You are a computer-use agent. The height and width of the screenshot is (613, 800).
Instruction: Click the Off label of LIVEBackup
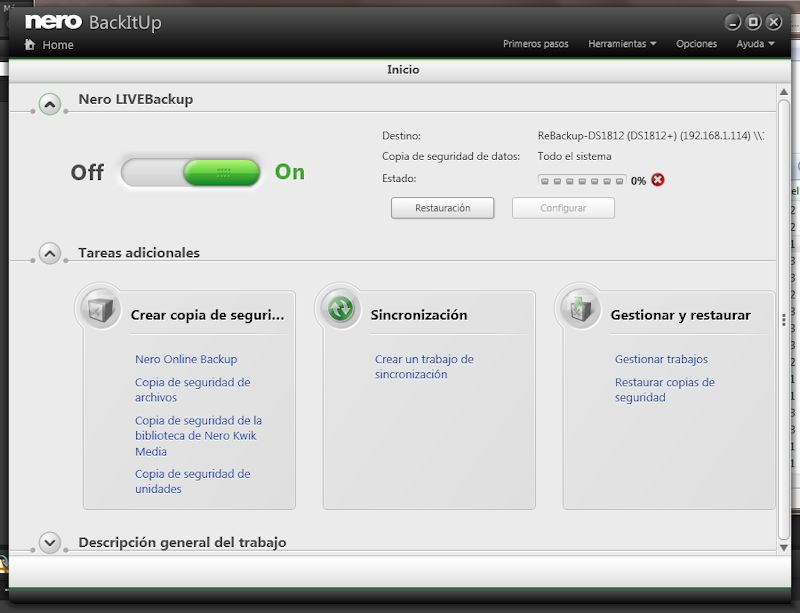tap(87, 173)
